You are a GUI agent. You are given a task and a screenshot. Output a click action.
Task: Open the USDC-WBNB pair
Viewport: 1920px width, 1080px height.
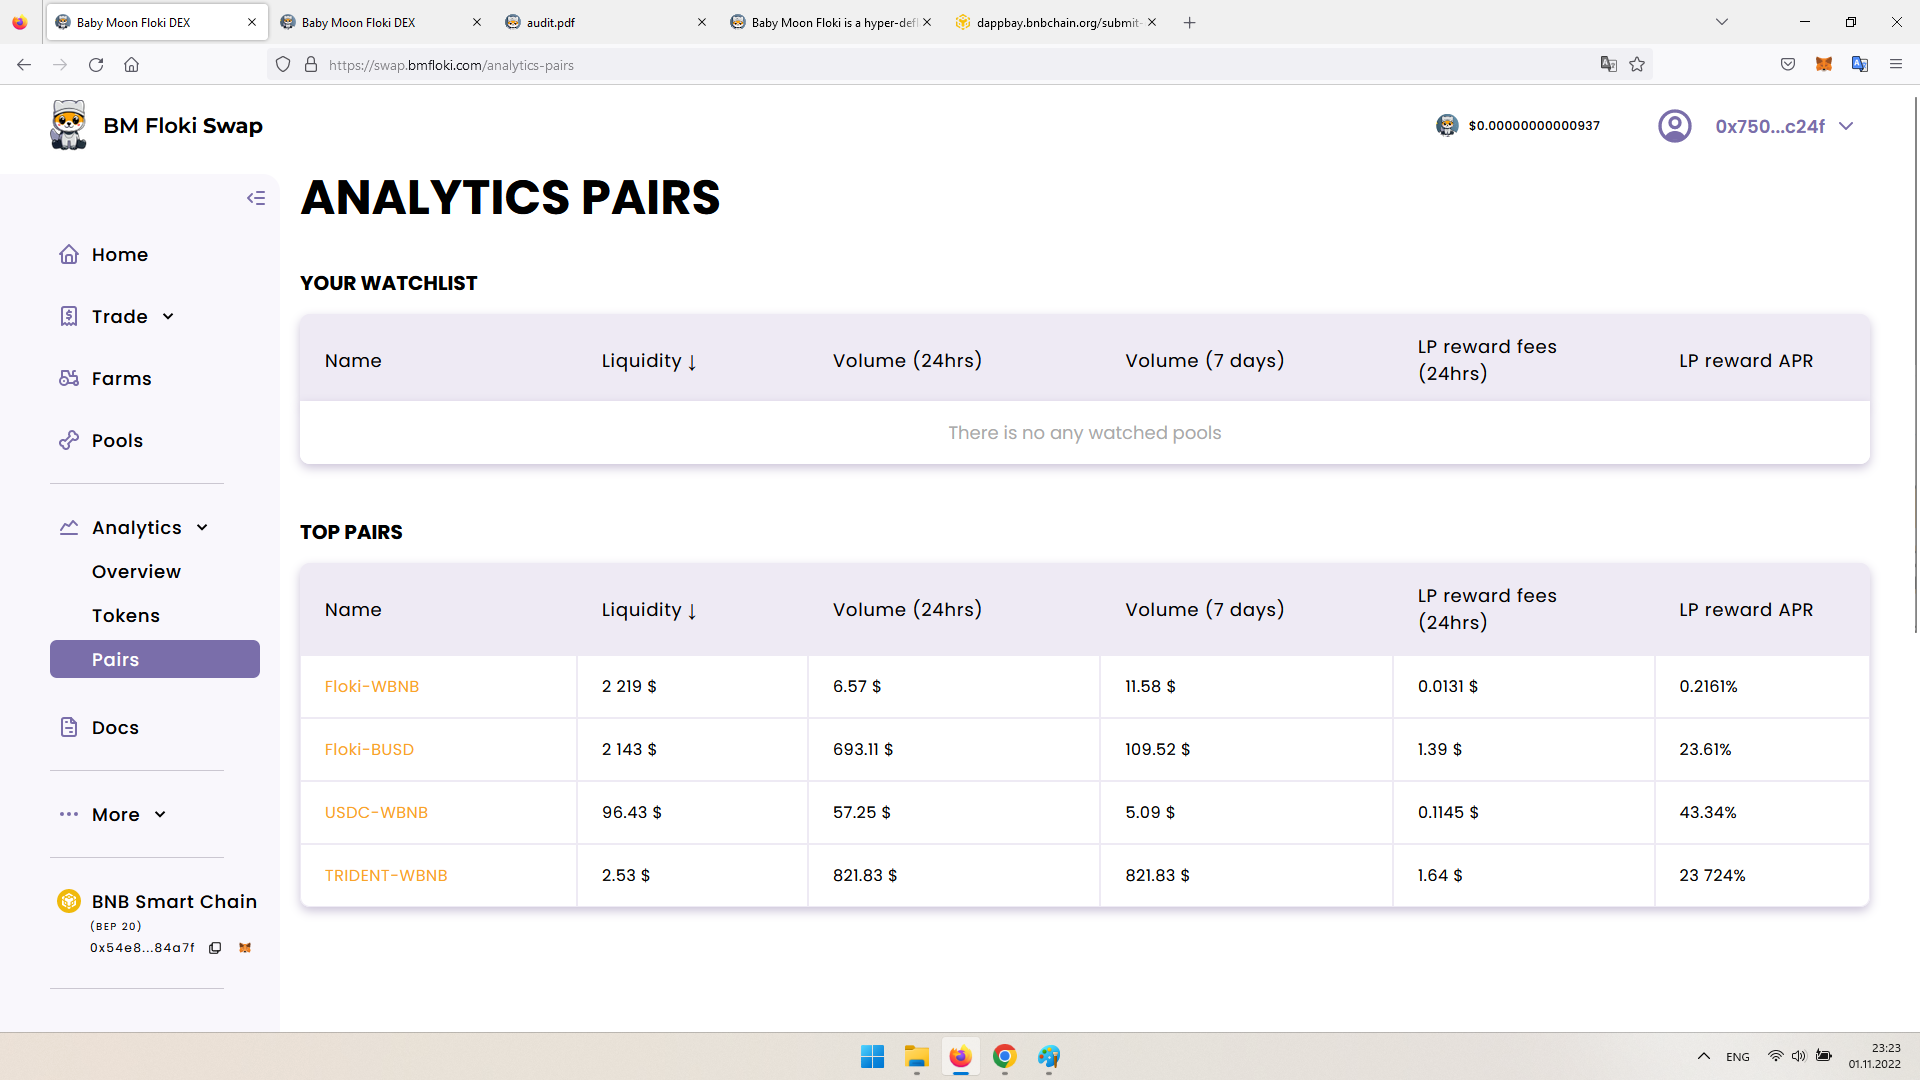pyautogui.click(x=376, y=813)
